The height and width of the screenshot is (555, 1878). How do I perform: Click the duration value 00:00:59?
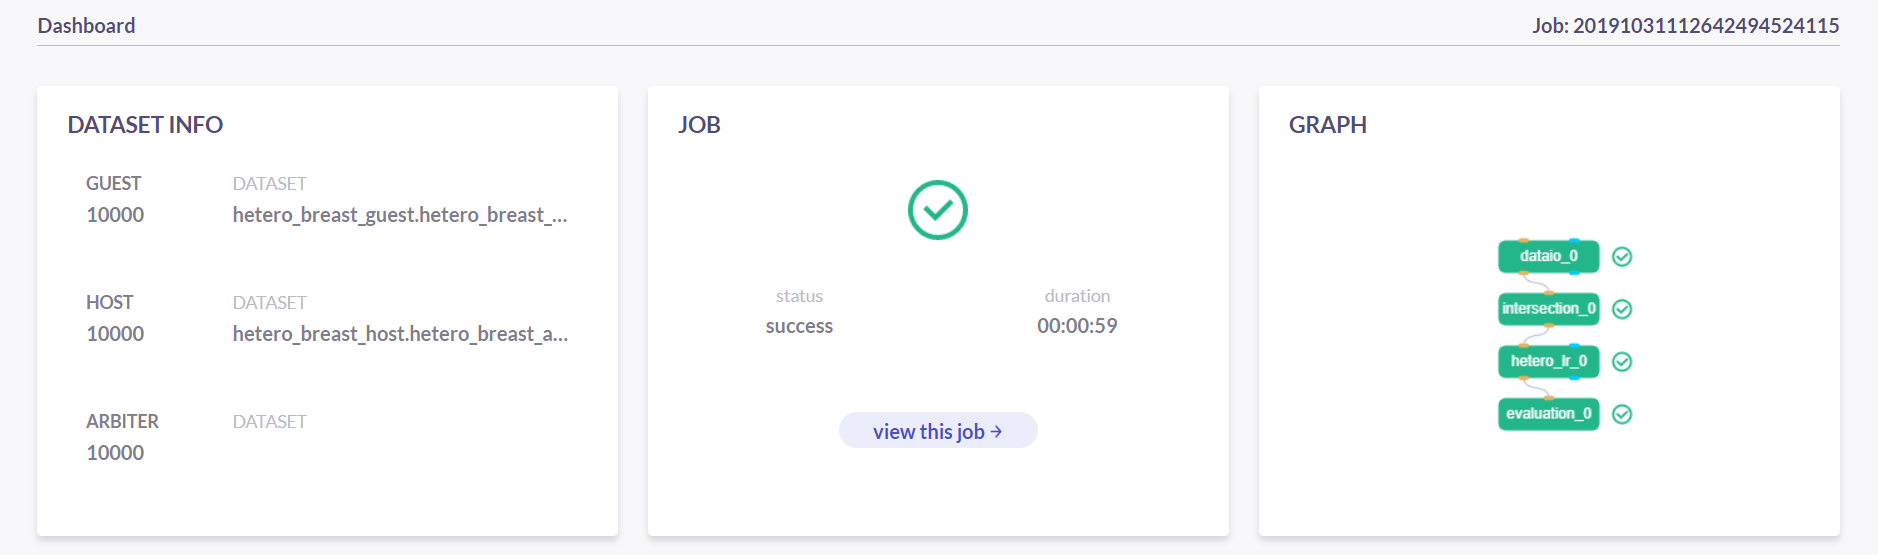1077,326
